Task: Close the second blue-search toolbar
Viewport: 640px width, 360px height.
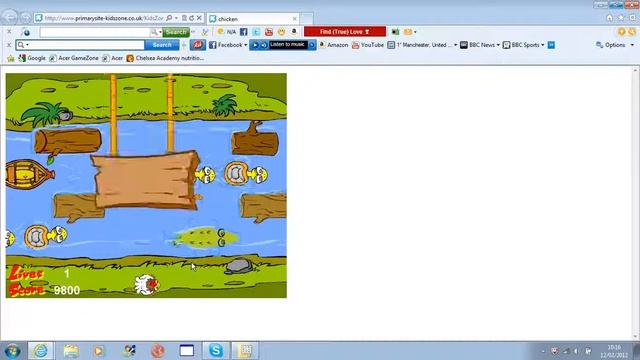Action: pos(9,44)
